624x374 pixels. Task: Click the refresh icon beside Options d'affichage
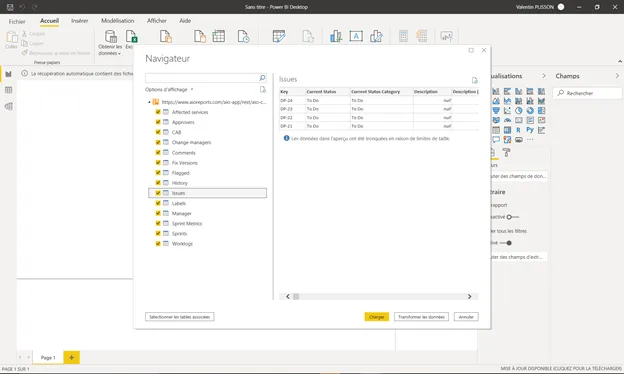coord(263,90)
